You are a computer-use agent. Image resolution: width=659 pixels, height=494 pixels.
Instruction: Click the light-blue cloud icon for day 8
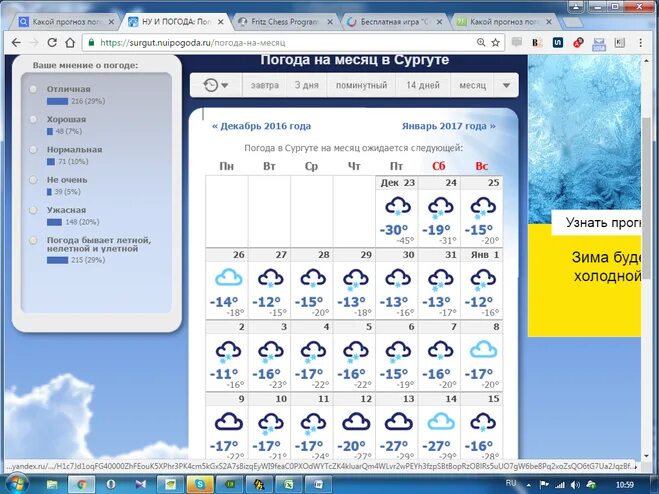tap(483, 350)
